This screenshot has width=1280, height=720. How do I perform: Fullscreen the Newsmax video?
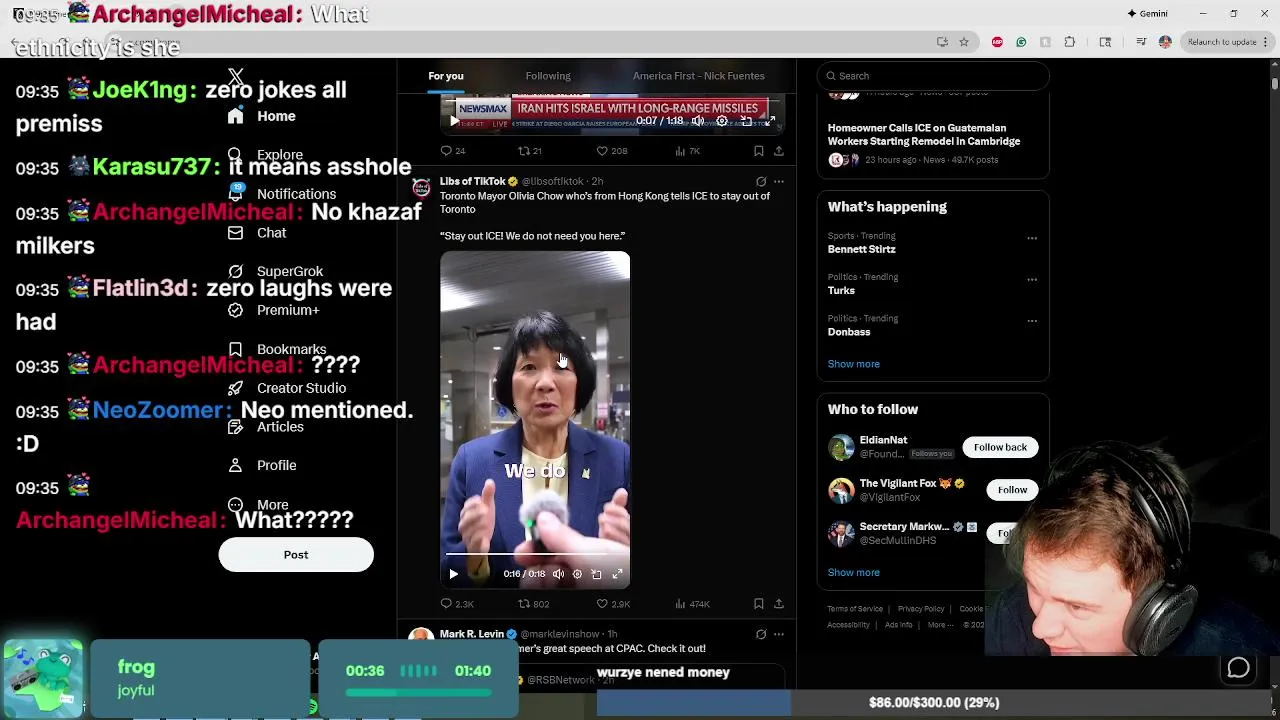tap(770, 121)
